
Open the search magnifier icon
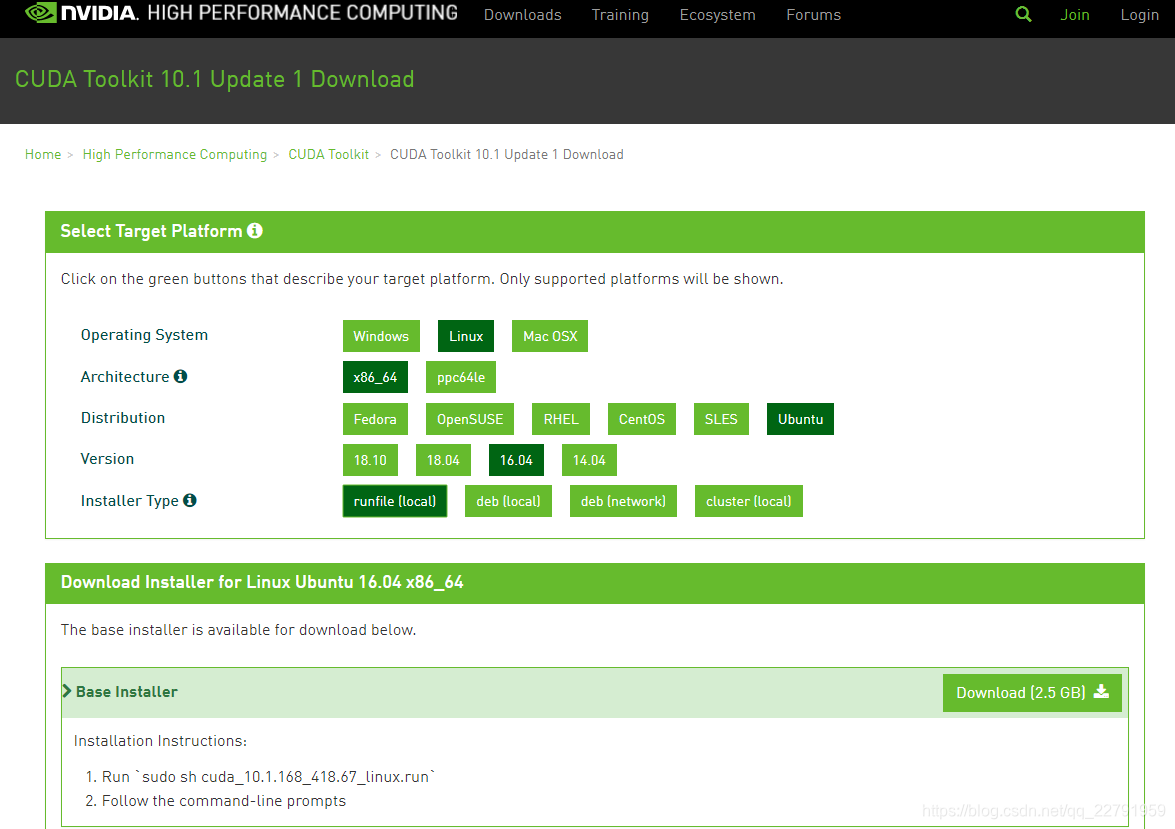(x=1023, y=14)
